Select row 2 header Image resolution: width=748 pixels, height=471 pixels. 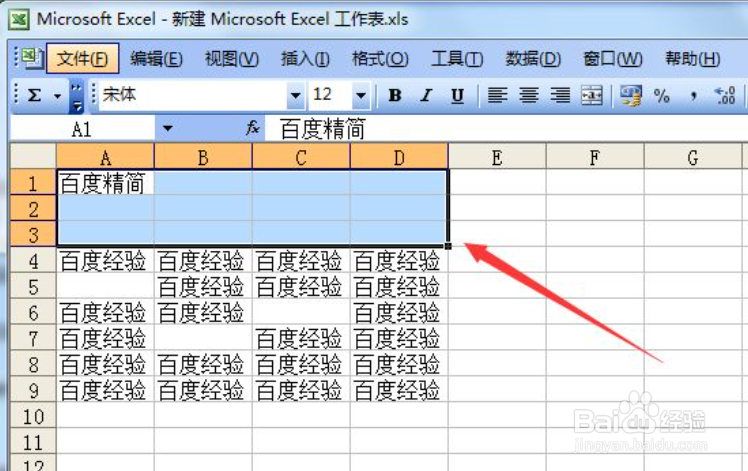click(x=33, y=209)
